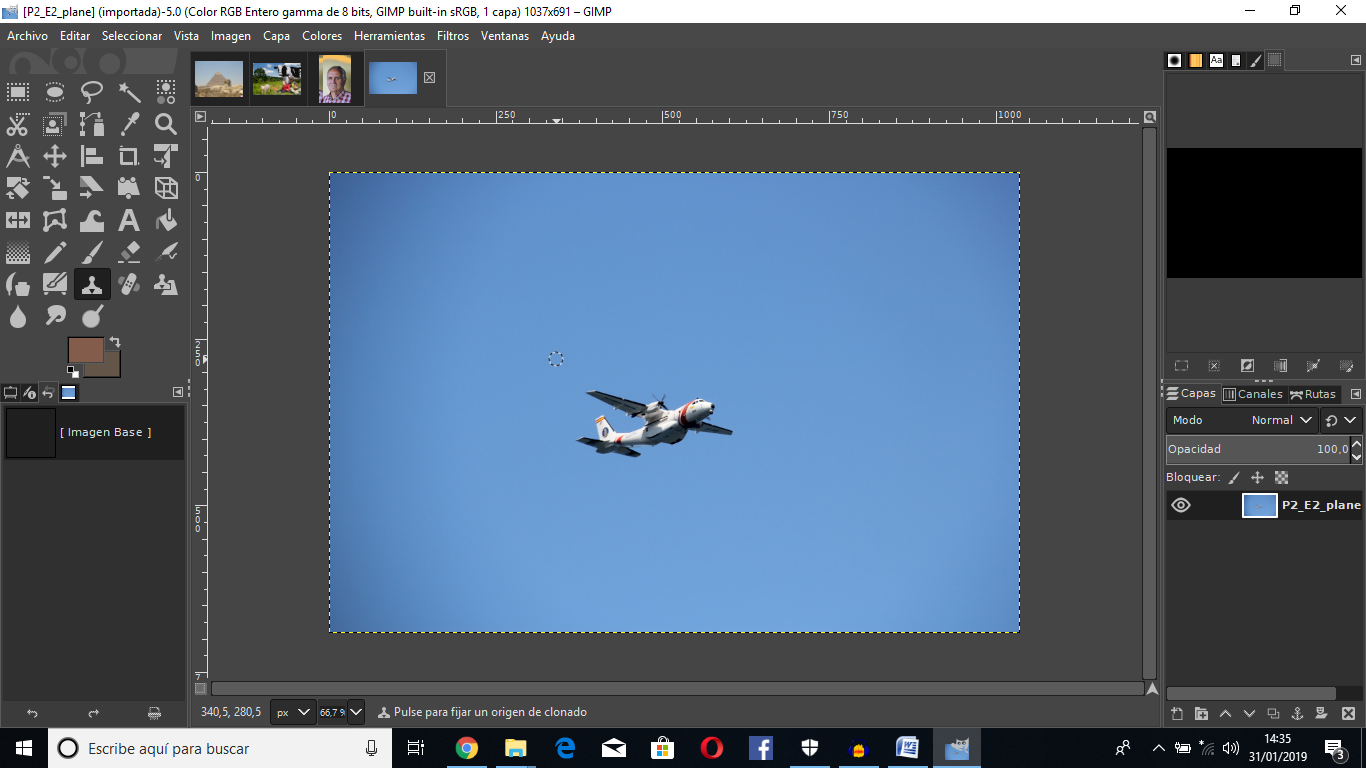Select the Pencil tool
Screen dimensions: 1366x768
click(55, 253)
